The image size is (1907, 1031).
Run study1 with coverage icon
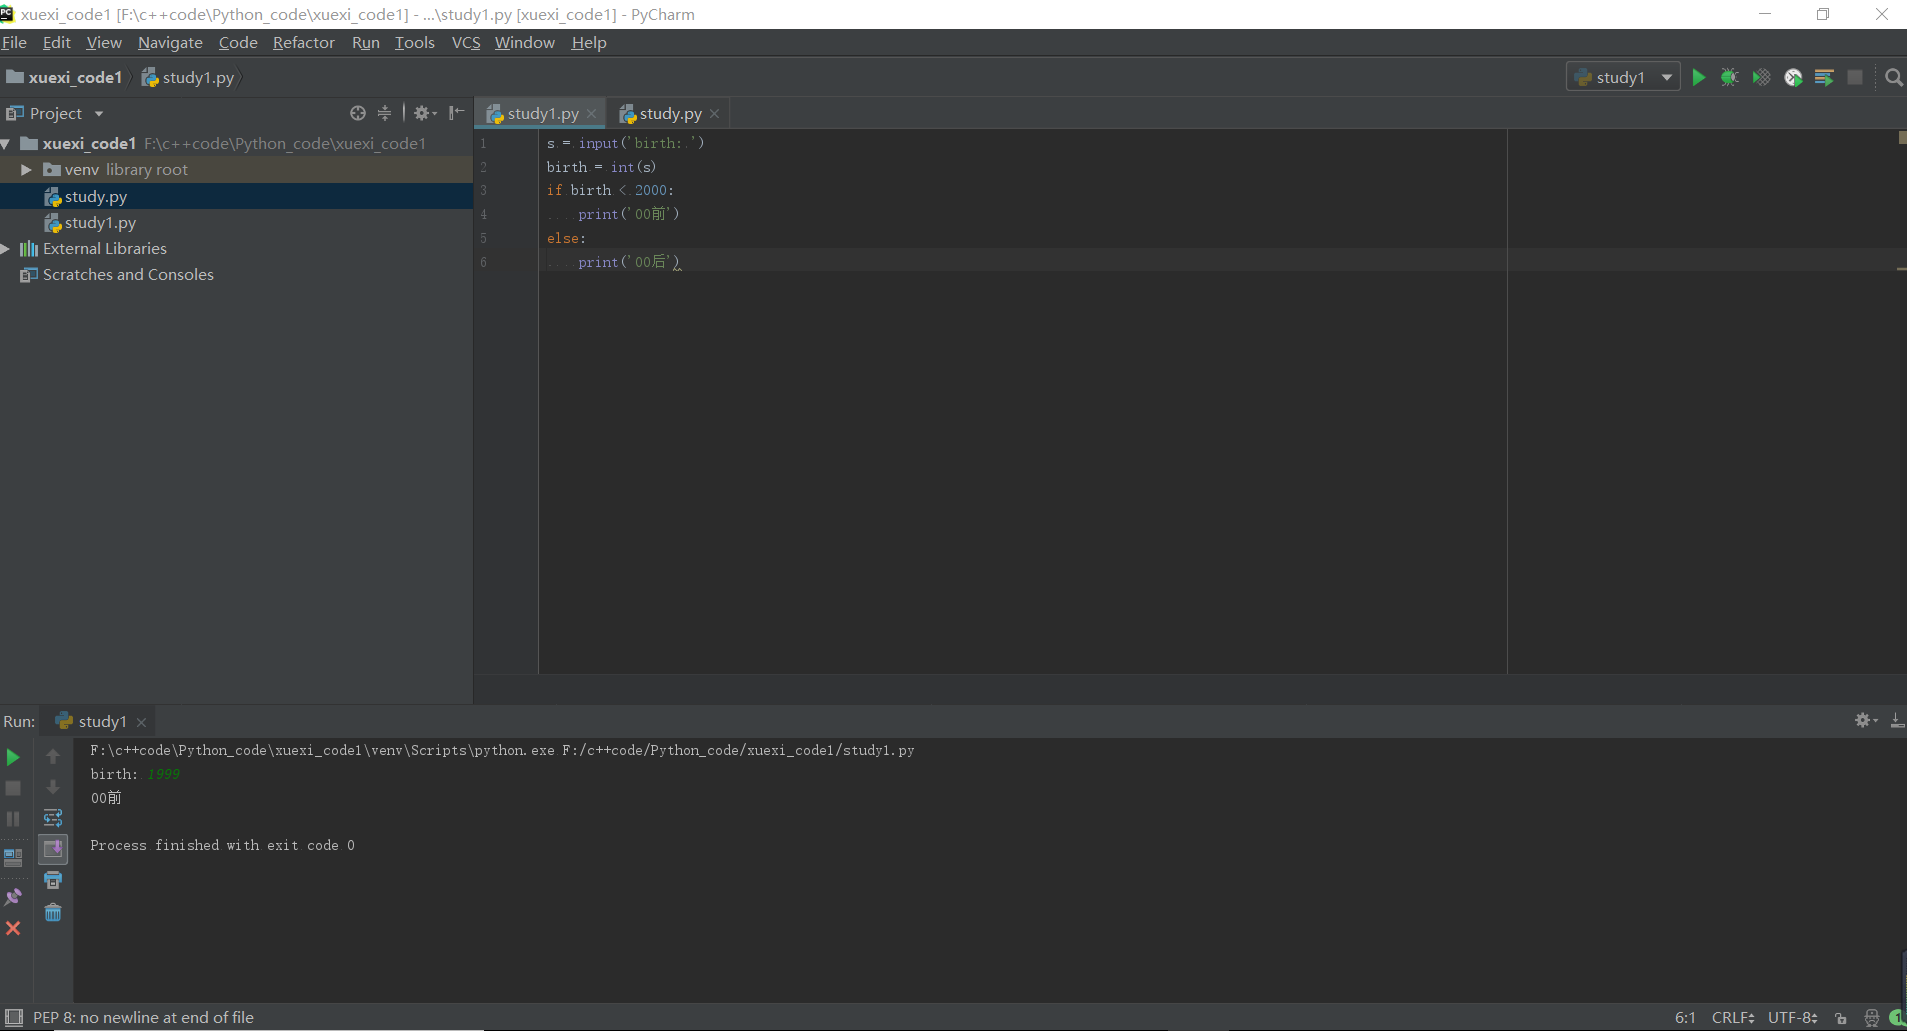click(x=1761, y=77)
